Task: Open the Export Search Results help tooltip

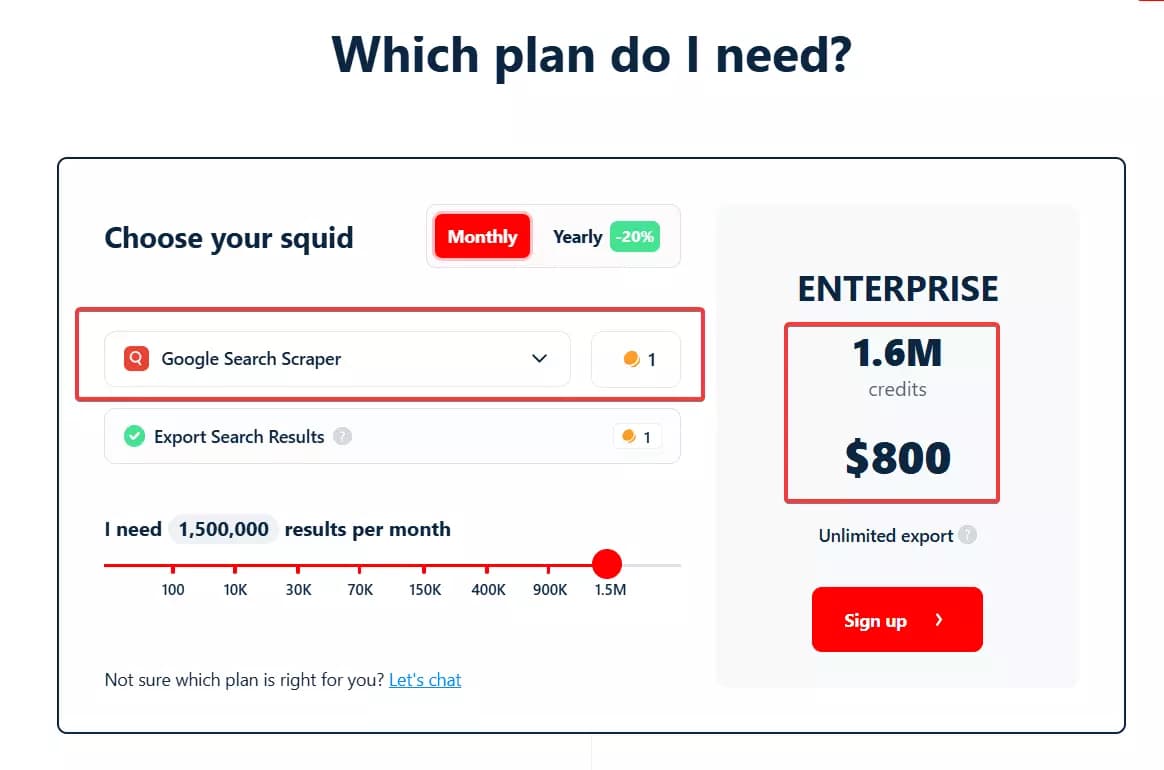Action: 343,436
